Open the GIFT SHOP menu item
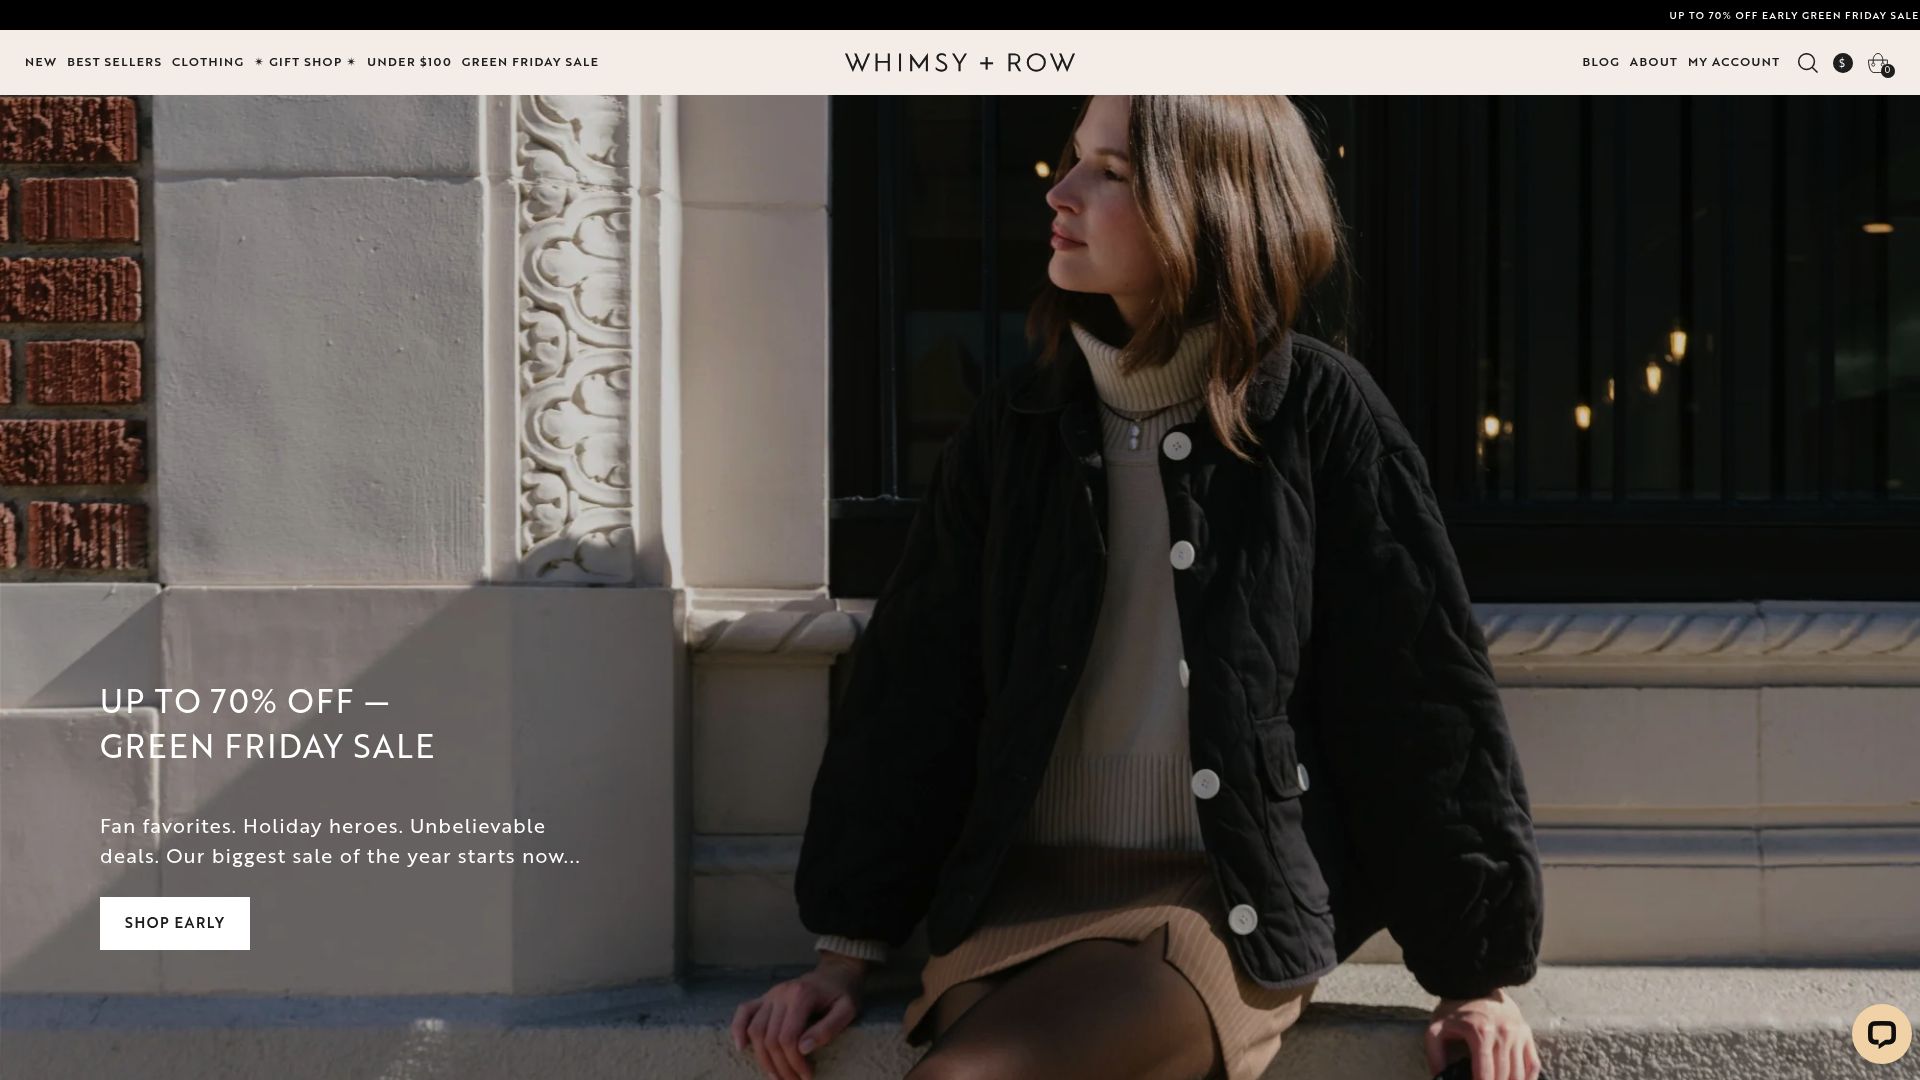 pyautogui.click(x=307, y=61)
